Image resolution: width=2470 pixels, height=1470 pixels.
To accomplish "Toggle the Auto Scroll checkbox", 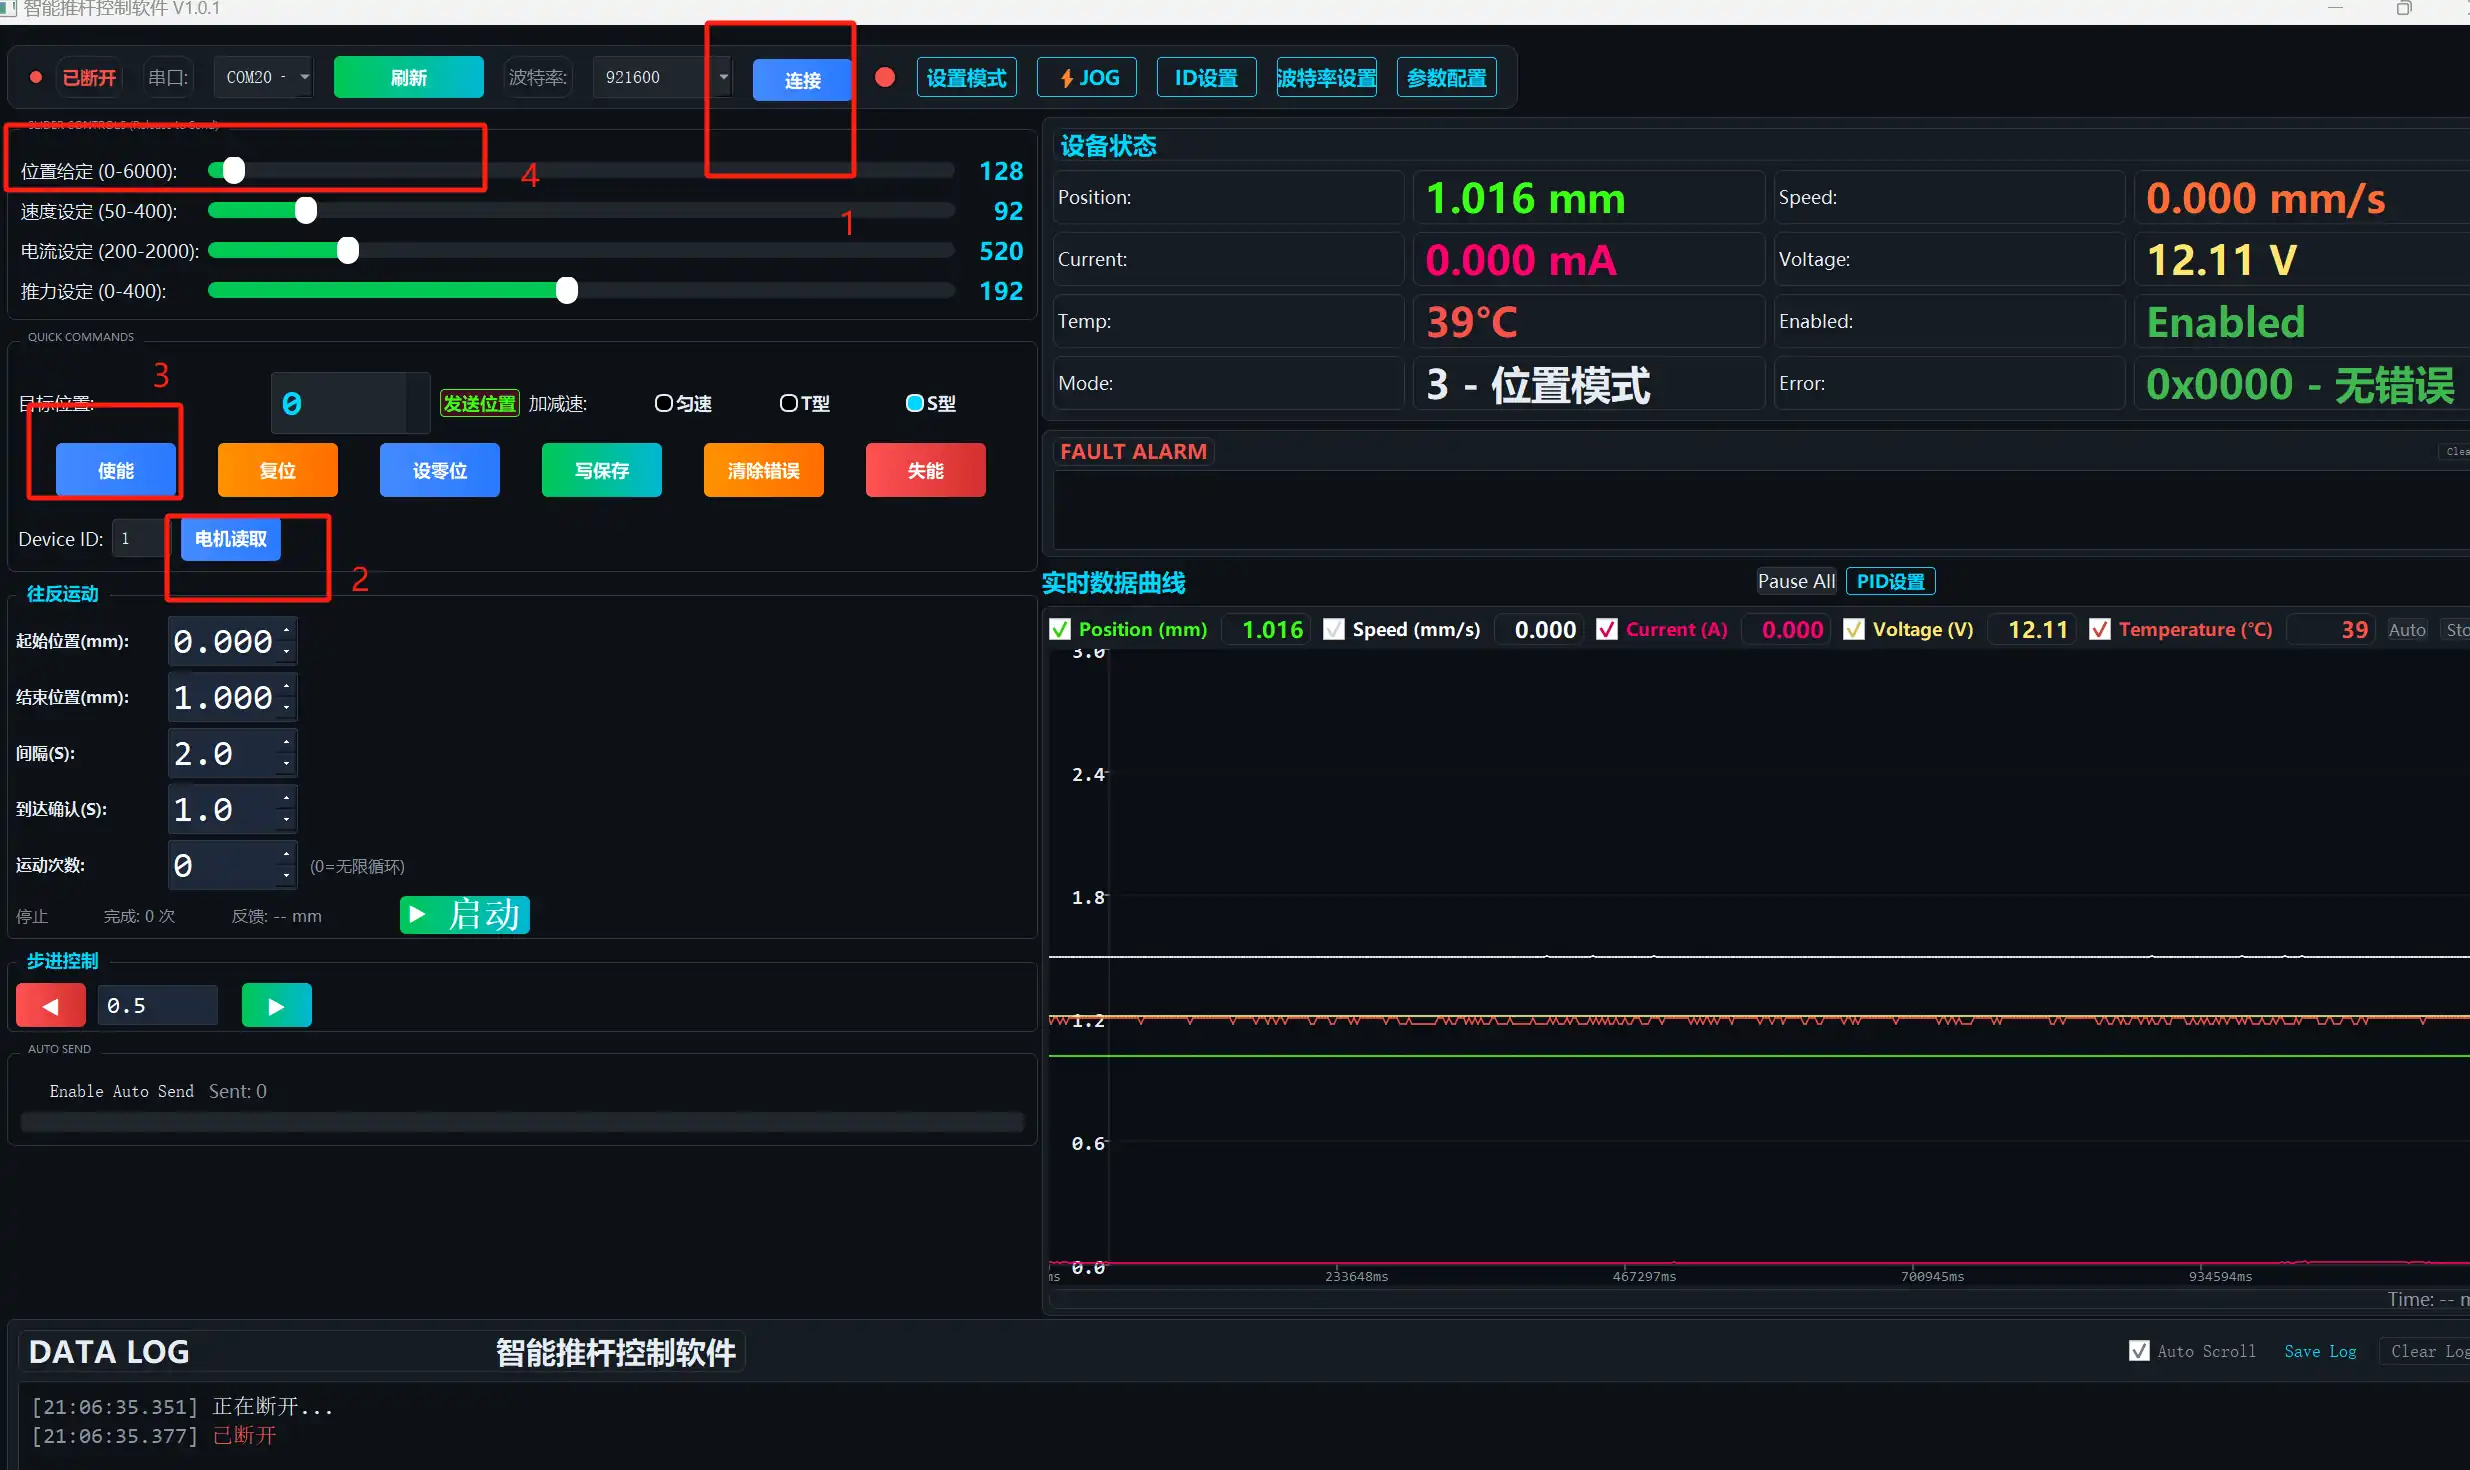I will tap(2139, 1351).
